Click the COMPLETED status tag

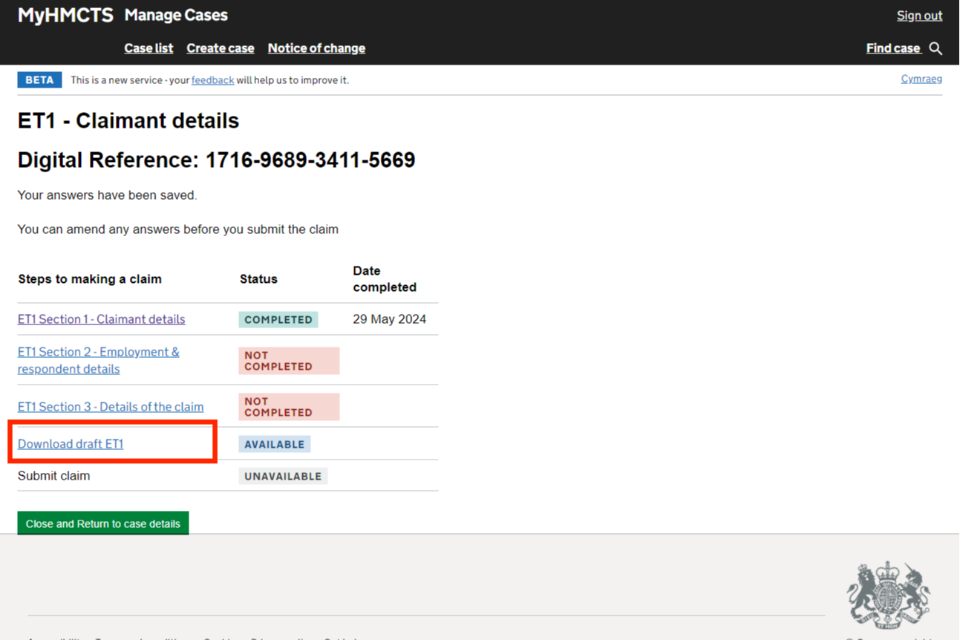pos(278,320)
